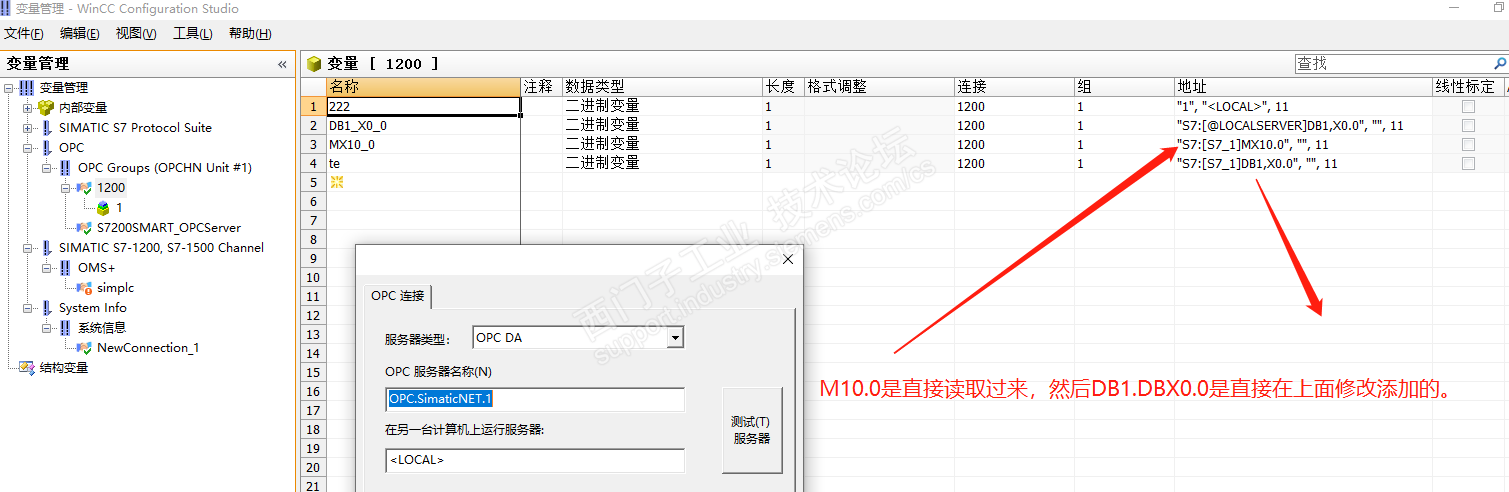Screen dimensions: 1509x492
Task: Open the 工具(L) menu
Action: (193, 33)
